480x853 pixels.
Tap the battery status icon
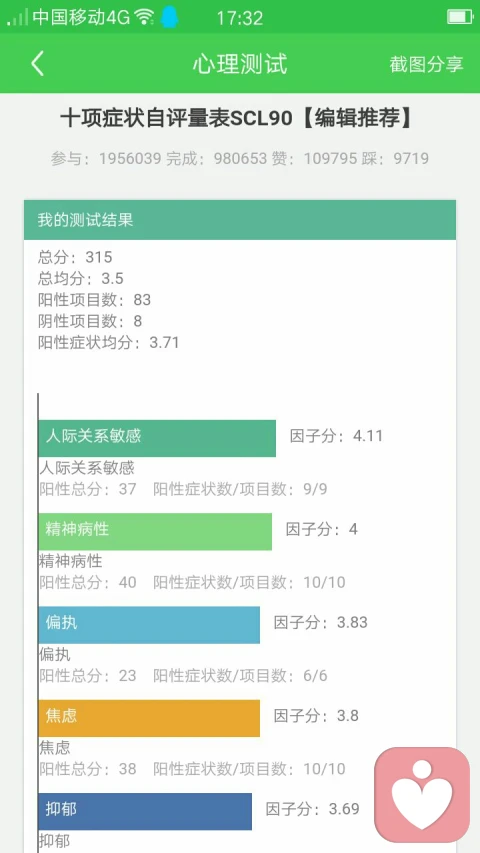459,17
